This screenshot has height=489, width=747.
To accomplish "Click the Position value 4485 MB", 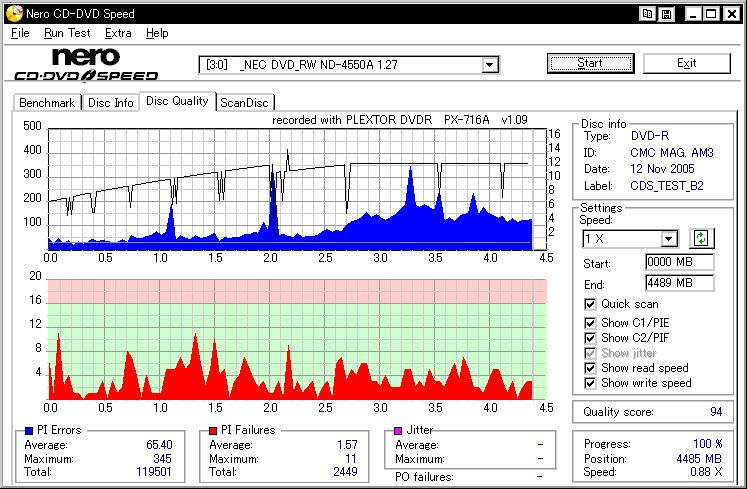I will click(x=699, y=458).
